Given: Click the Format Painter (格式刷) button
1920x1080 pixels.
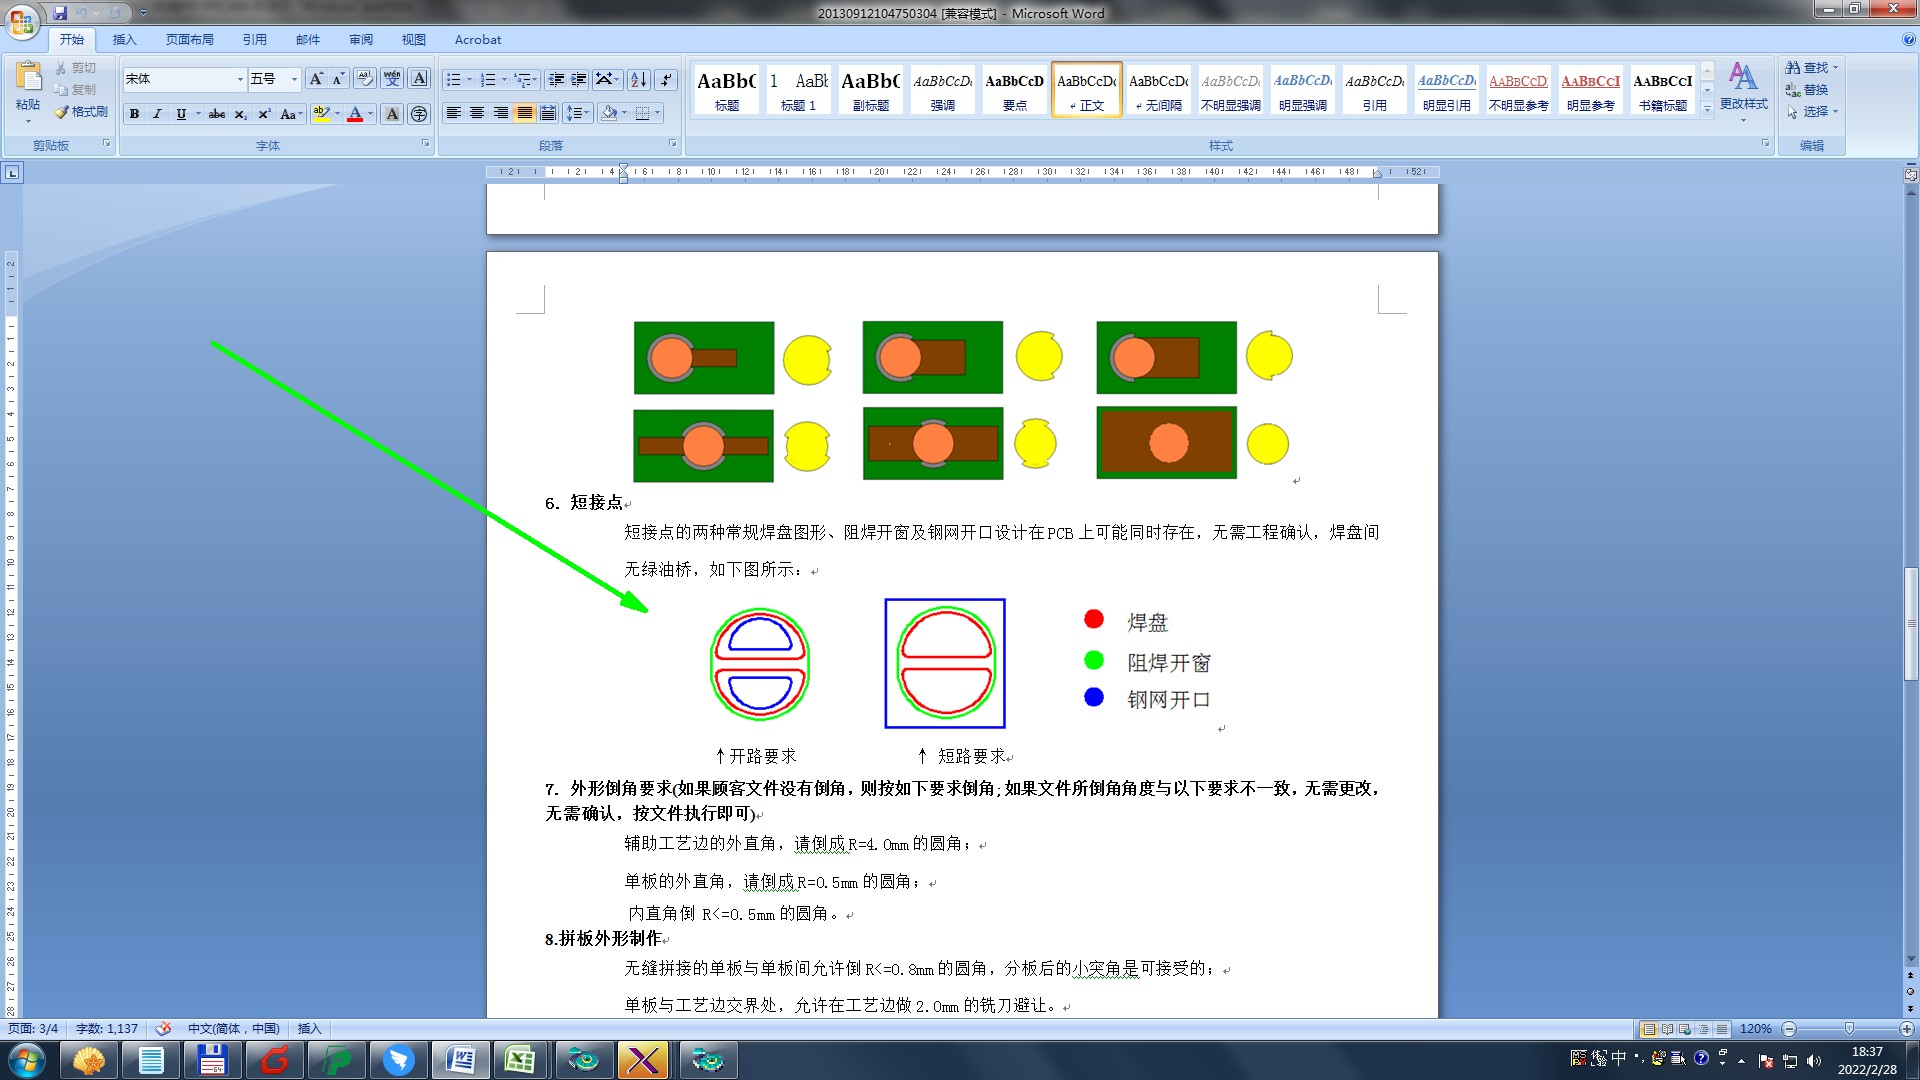Looking at the screenshot, I should tap(82, 112).
